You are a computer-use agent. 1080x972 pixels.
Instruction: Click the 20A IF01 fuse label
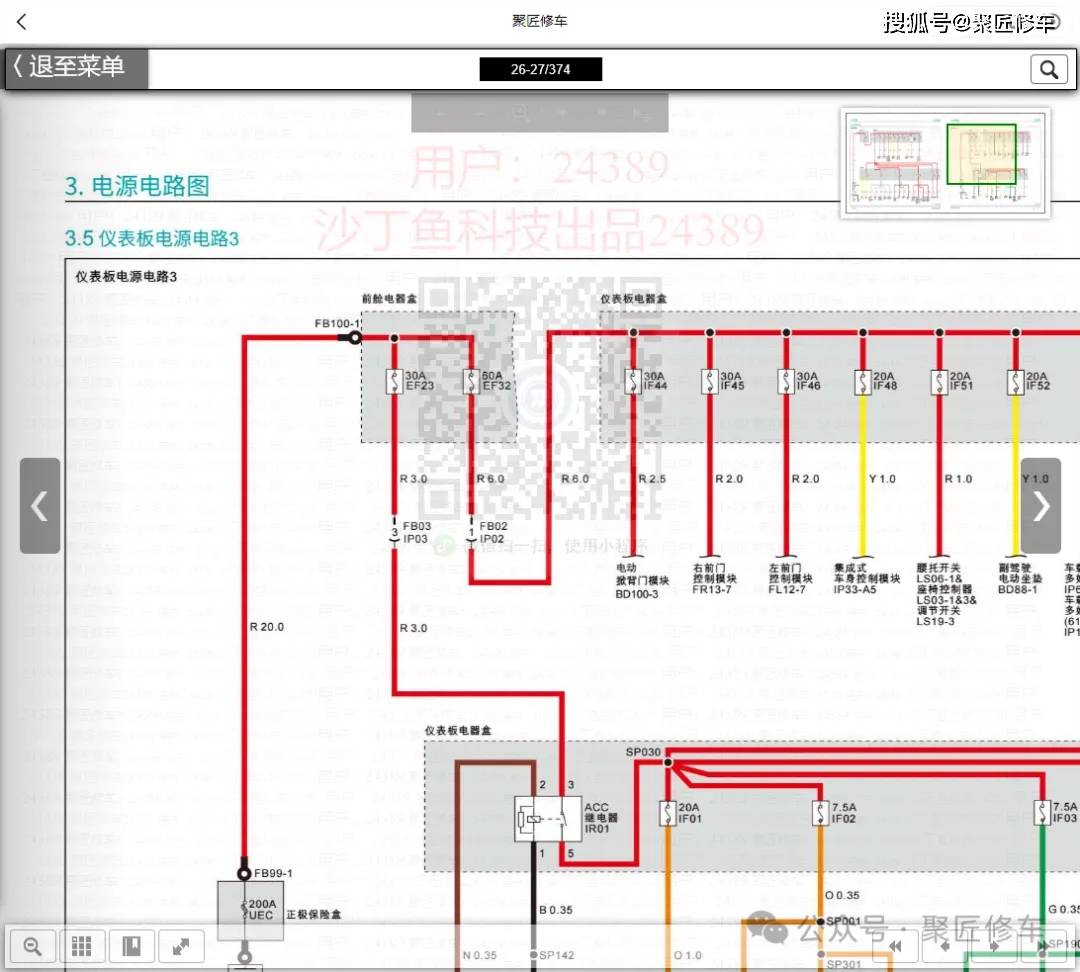coord(689,813)
